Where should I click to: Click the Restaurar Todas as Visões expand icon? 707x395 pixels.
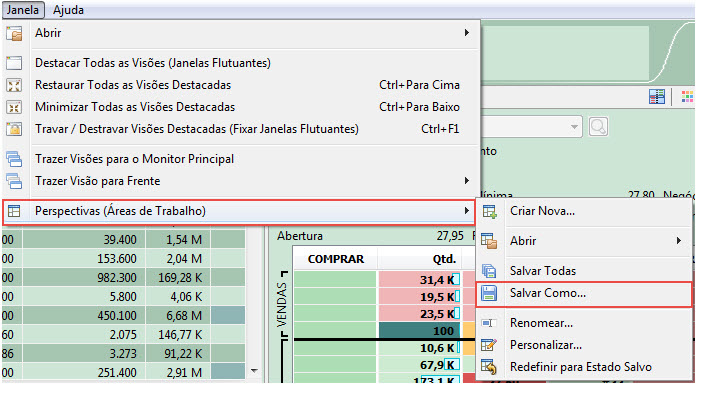pos(14,85)
